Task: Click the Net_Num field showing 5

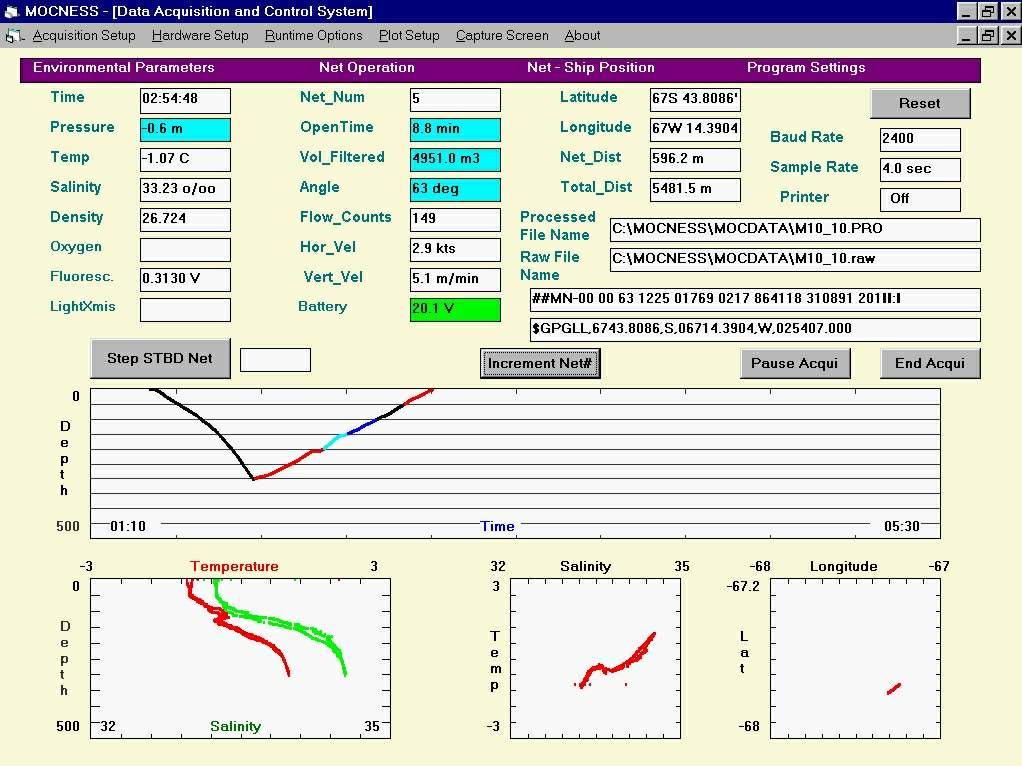Action: [456, 100]
